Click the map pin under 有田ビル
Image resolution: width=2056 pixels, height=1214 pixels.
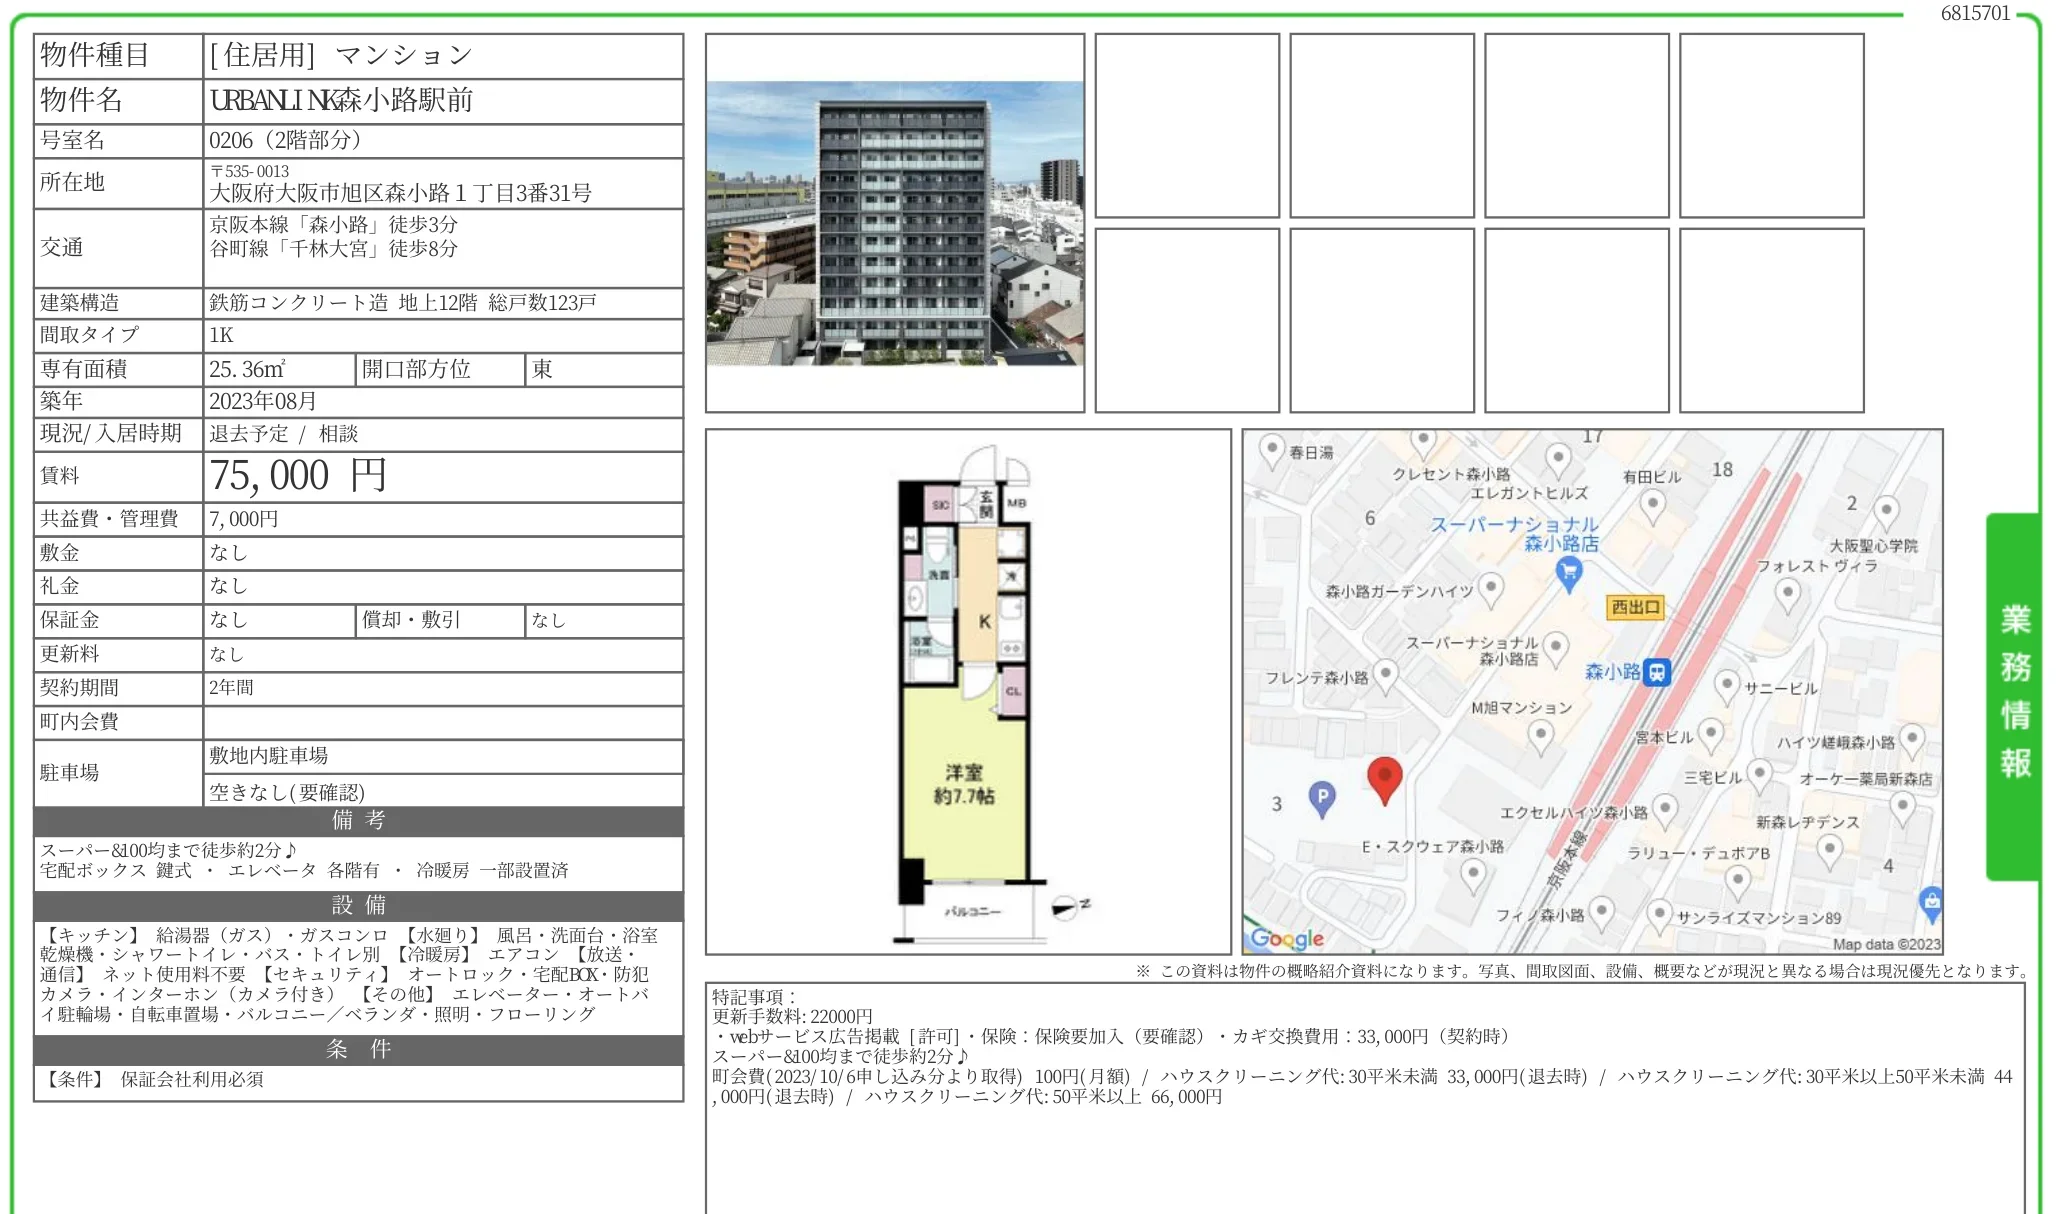(x=1652, y=507)
